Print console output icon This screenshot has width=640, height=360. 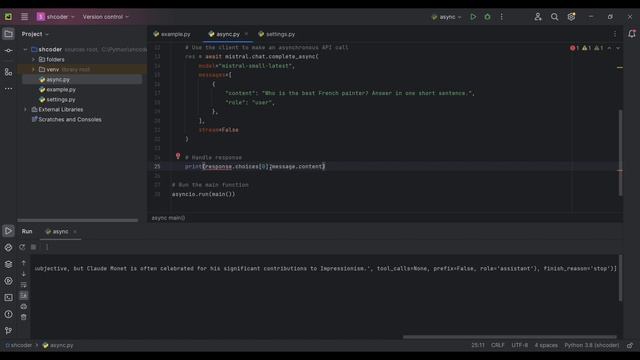coord(24,306)
